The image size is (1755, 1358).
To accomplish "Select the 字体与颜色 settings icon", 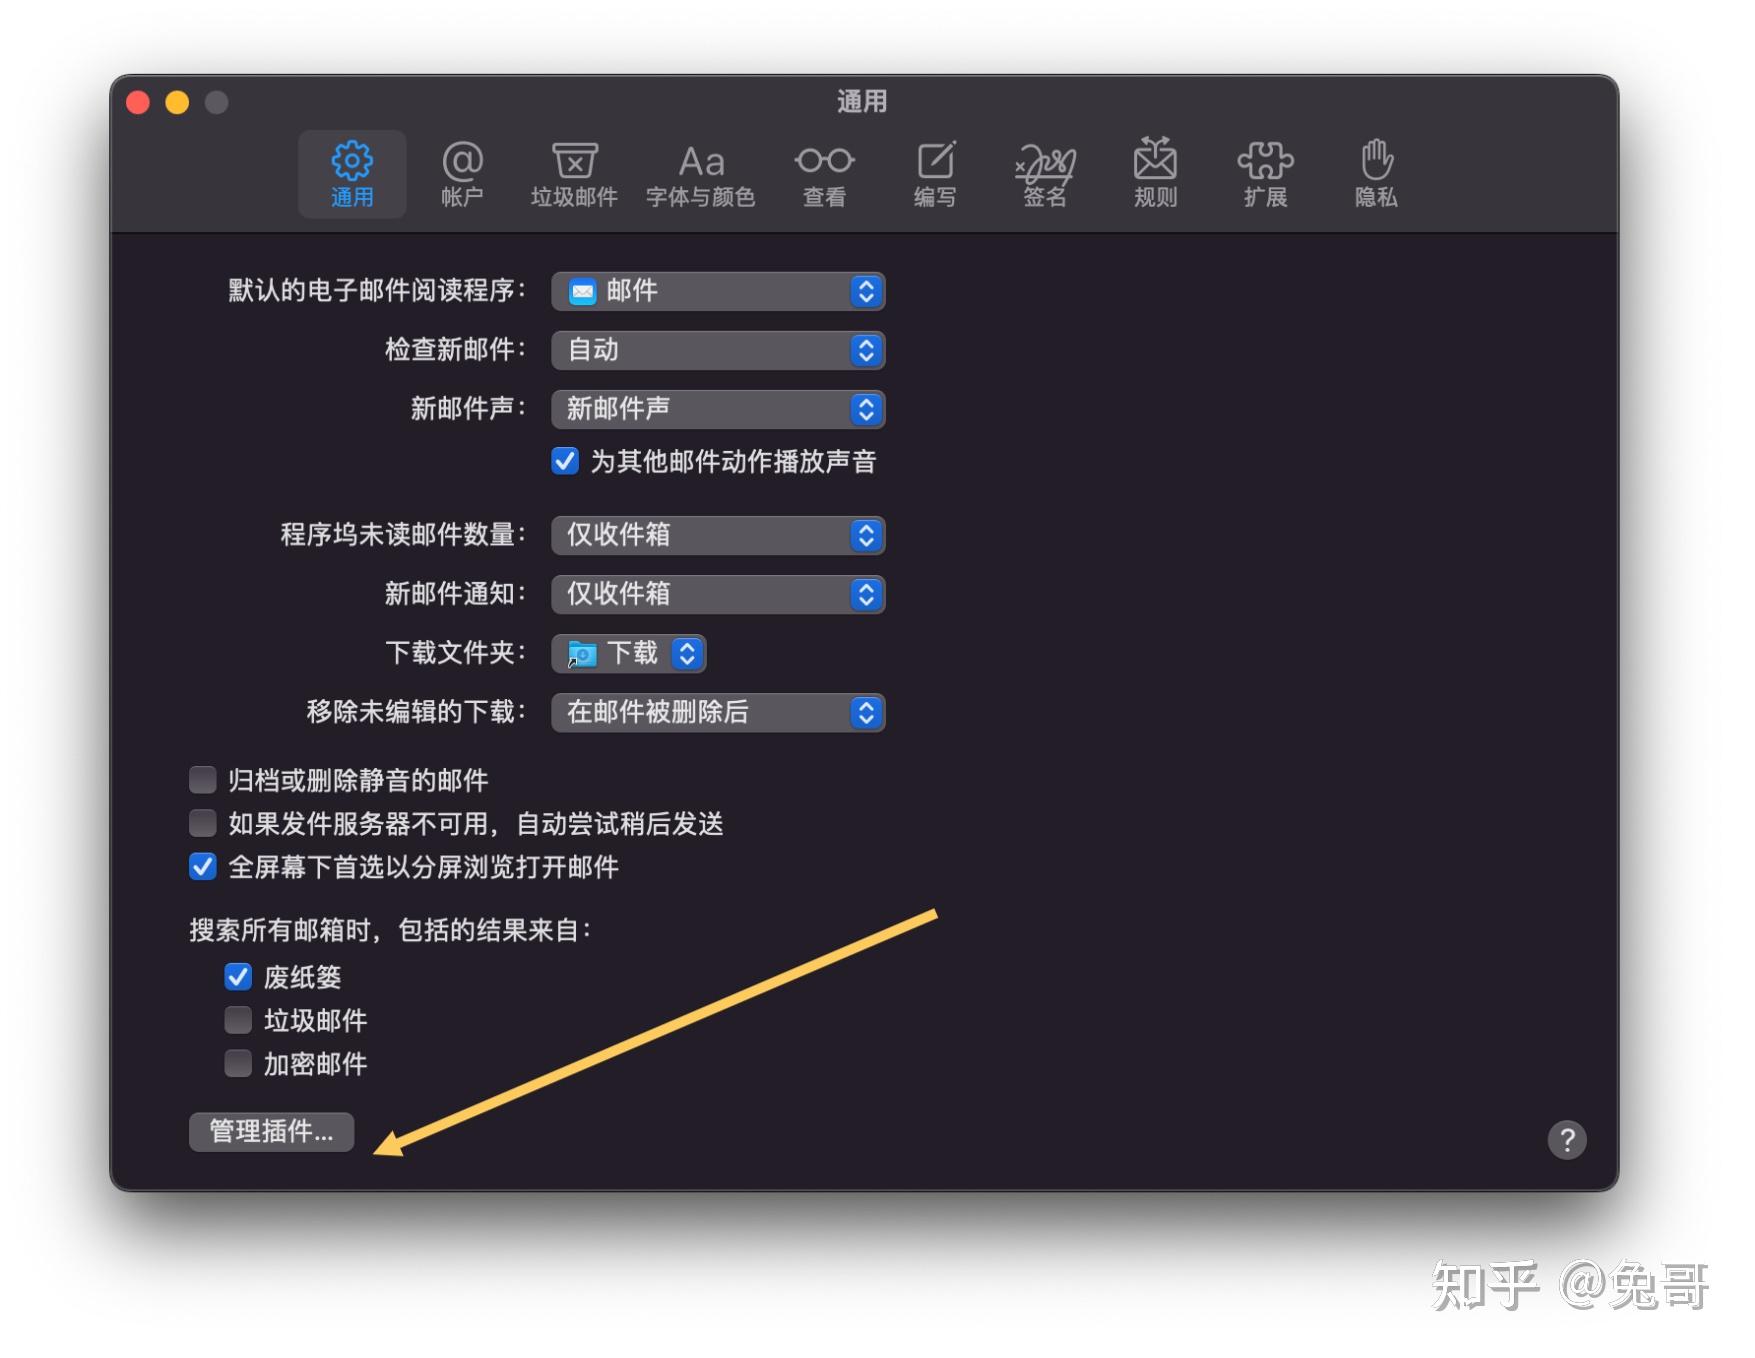I will coord(700,173).
